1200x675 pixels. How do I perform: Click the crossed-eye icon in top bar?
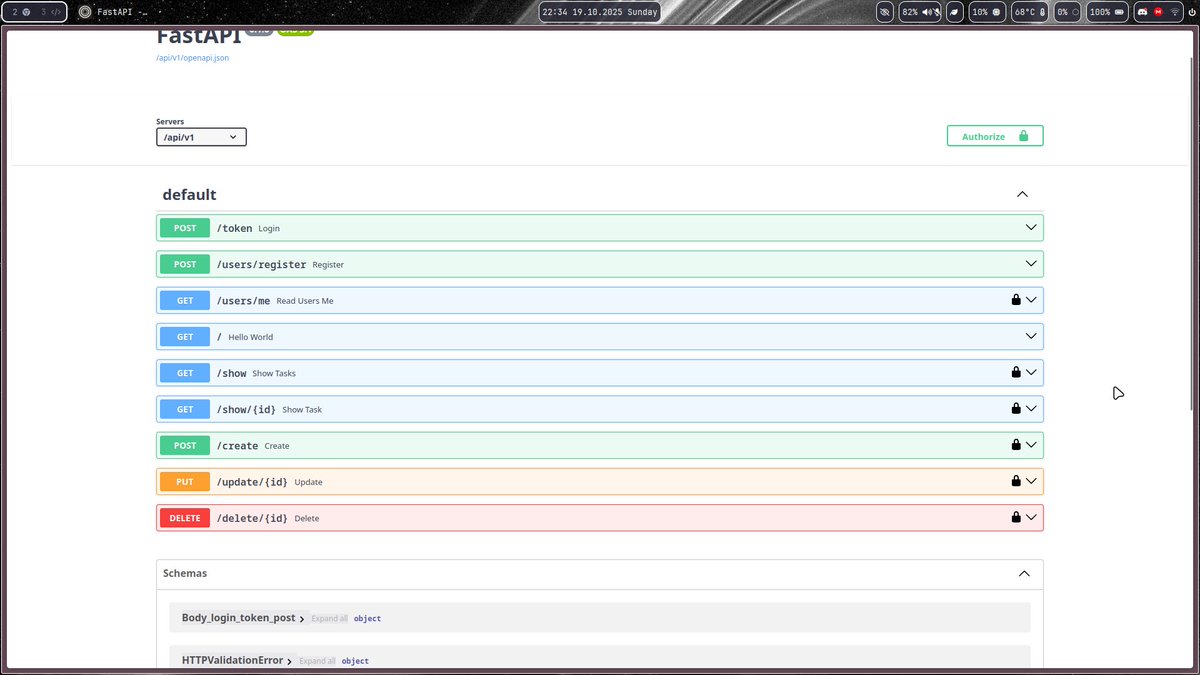pos(885,12)
